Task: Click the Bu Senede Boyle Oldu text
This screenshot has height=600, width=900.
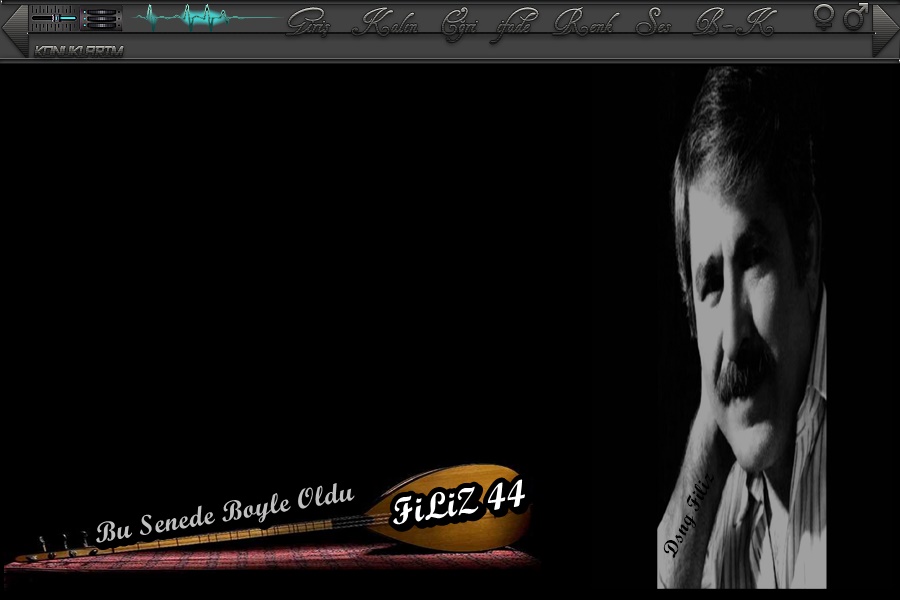Action: coord(226,513)
